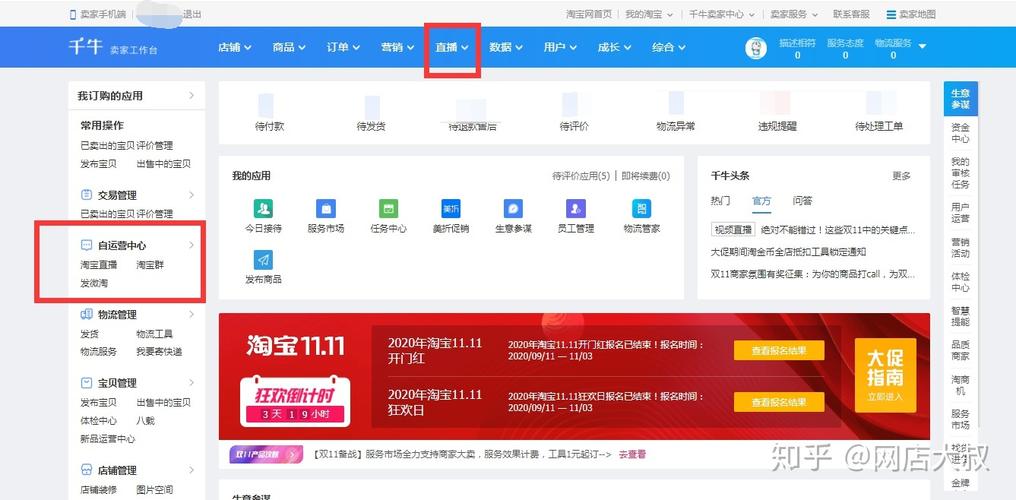Open 营销活动 in right sidebar
Viewport: 1016px width, 500px height.
[960, 247]
